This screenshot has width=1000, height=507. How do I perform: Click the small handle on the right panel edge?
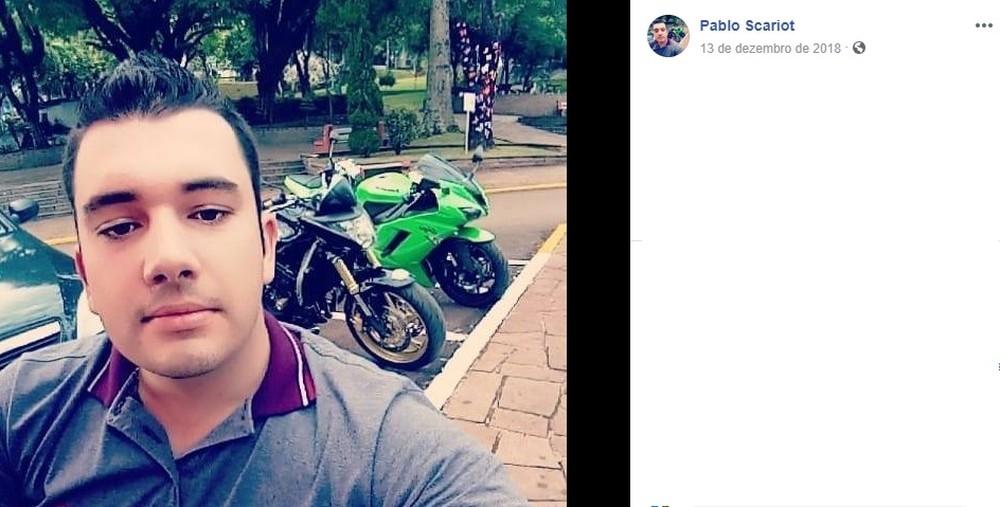coord(997,367)
